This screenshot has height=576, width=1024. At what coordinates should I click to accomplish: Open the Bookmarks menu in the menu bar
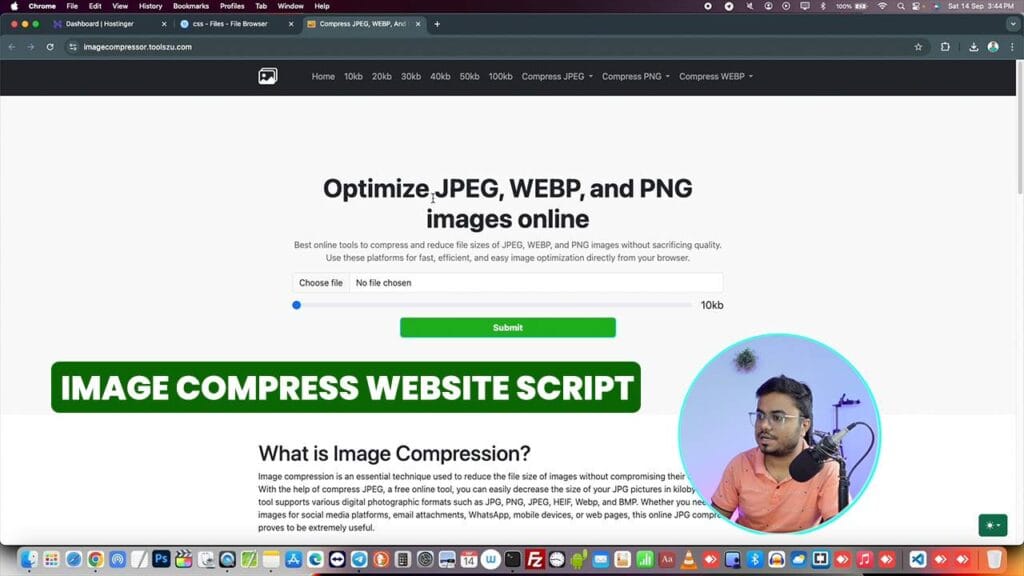click(x=190, y=5)
